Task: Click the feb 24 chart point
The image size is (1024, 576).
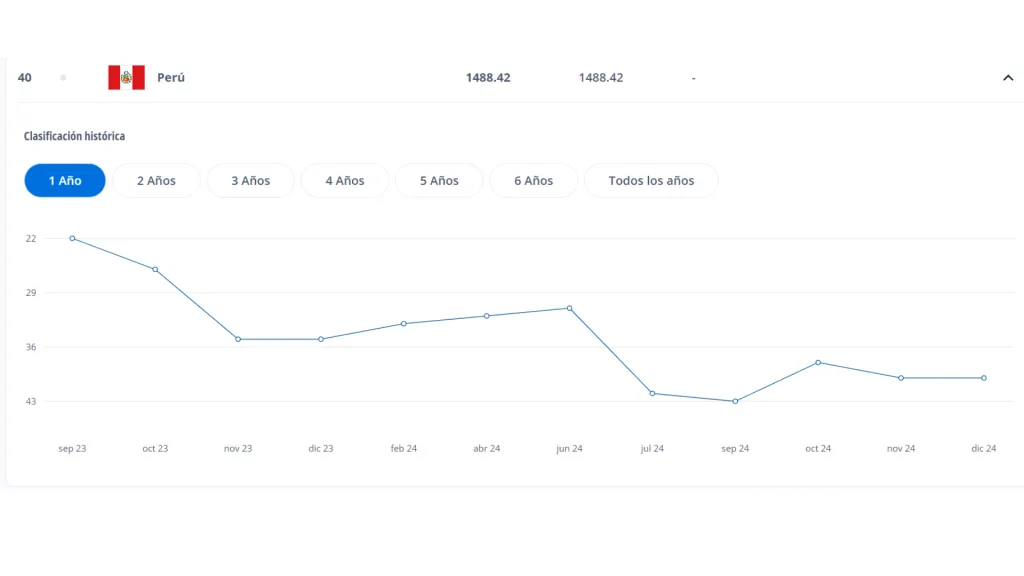Action: pyautogui.click(x=404, y=324)
